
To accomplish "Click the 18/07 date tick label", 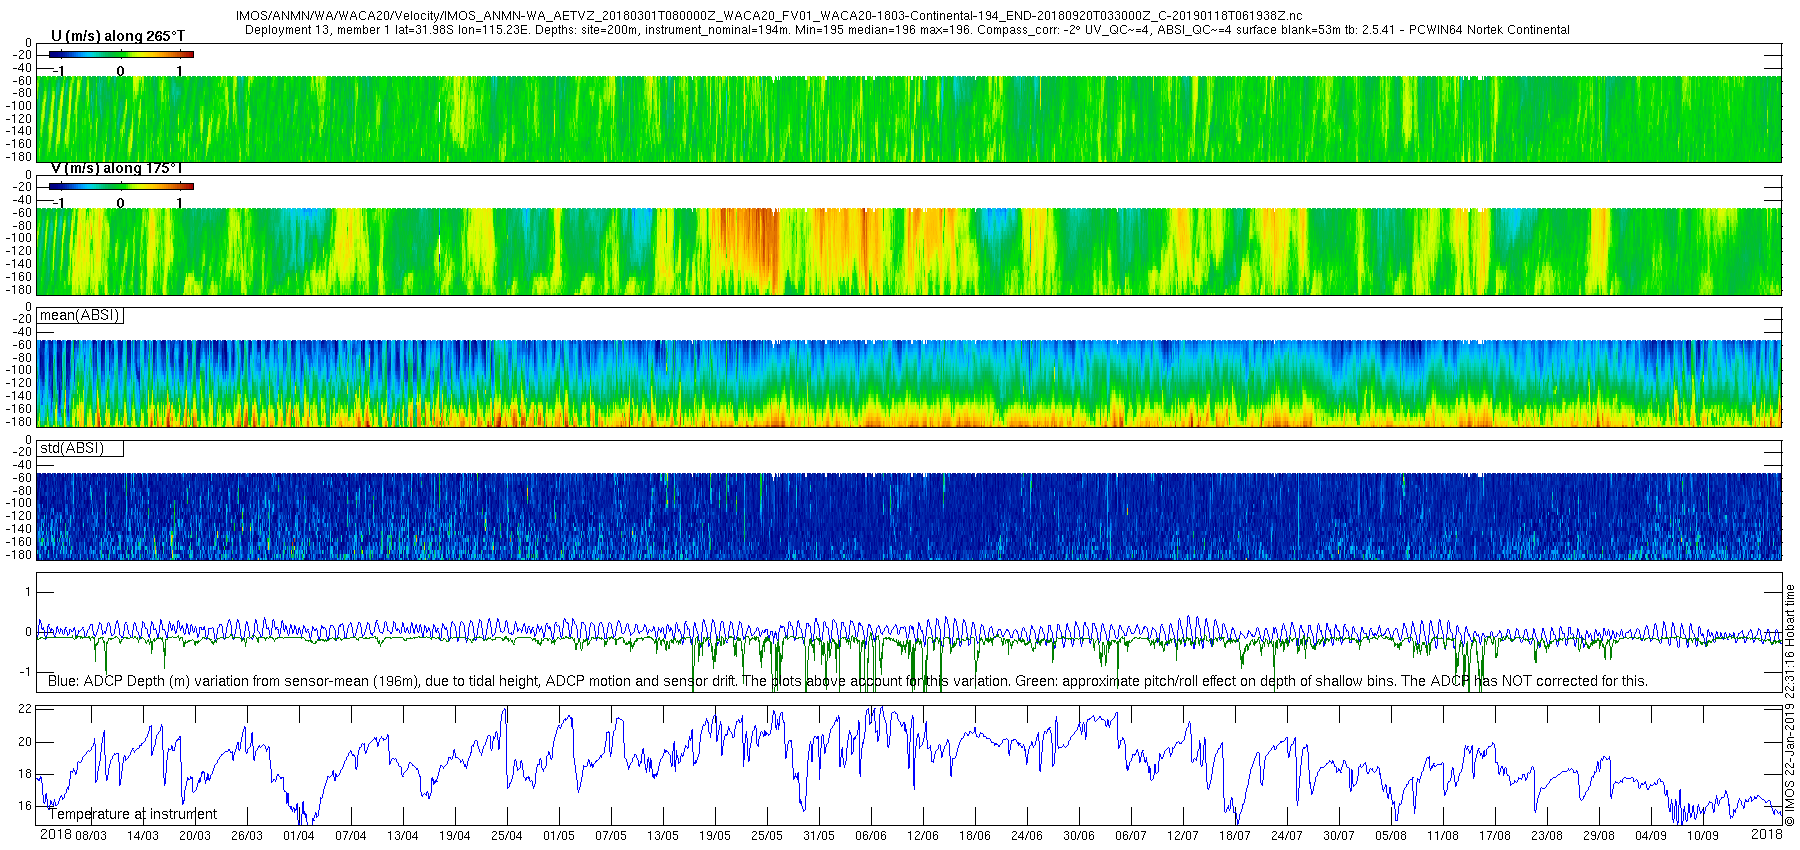I will click(x=1235, y=836).
